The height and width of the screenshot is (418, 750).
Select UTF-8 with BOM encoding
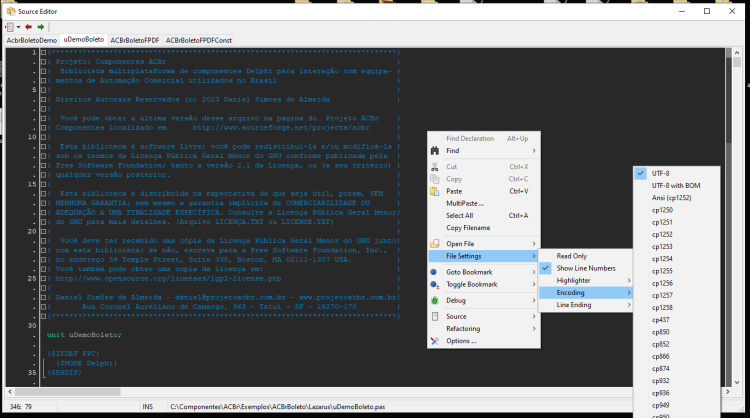[677, 186]
